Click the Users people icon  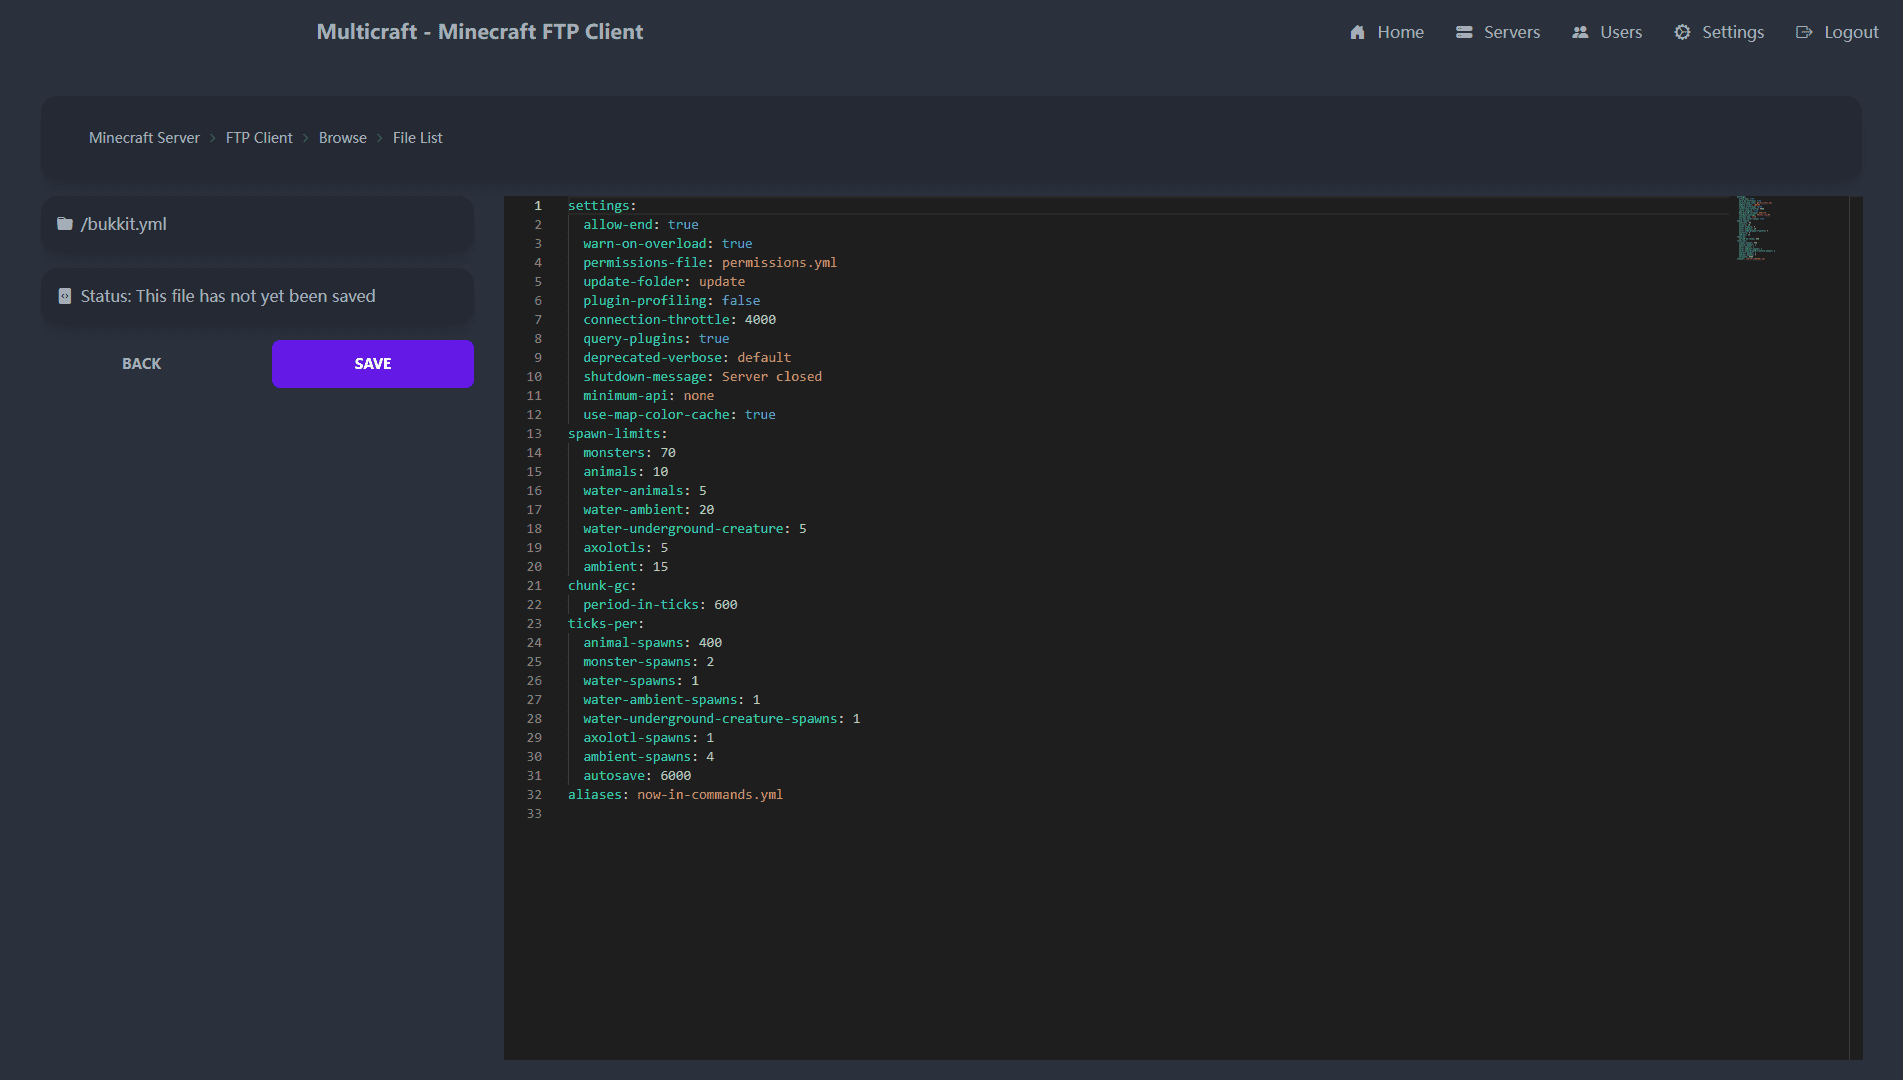point(1580,32)
